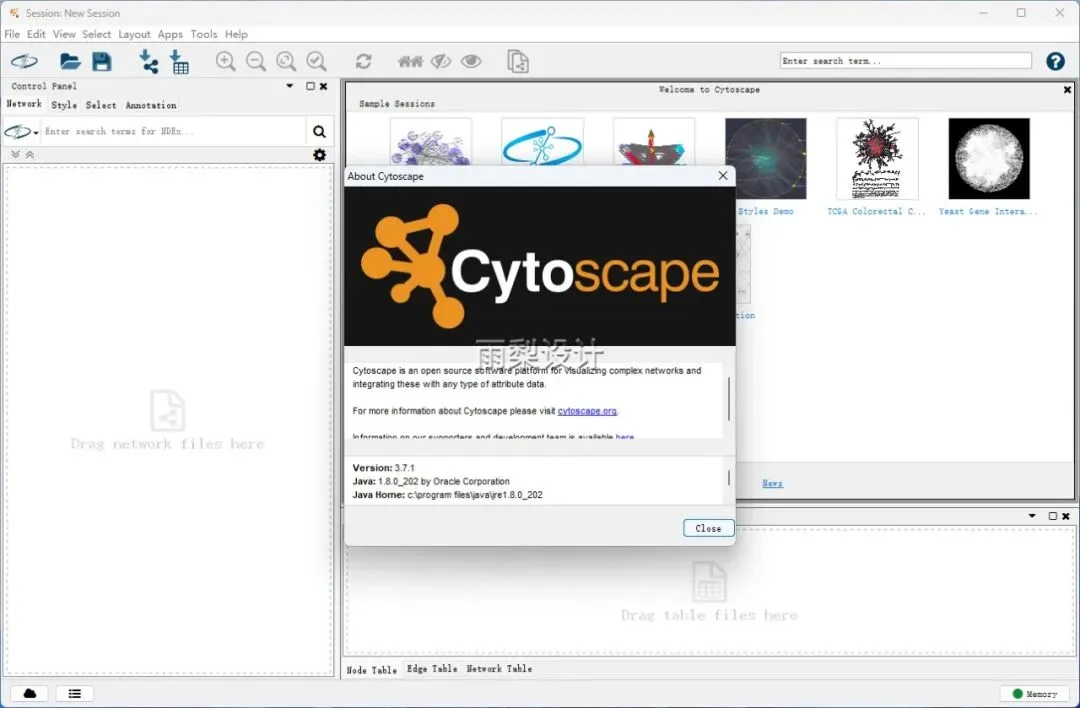The width and height of the screenshot is (1080, 708).
Task: Open Styles Demo sample session link
Action: pyautogui.click(x=765, y=211)
